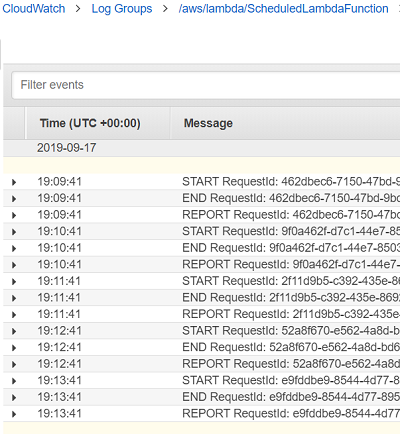Select message REPORT RequestId: 462dbec6-7150

tap(291, 215)
